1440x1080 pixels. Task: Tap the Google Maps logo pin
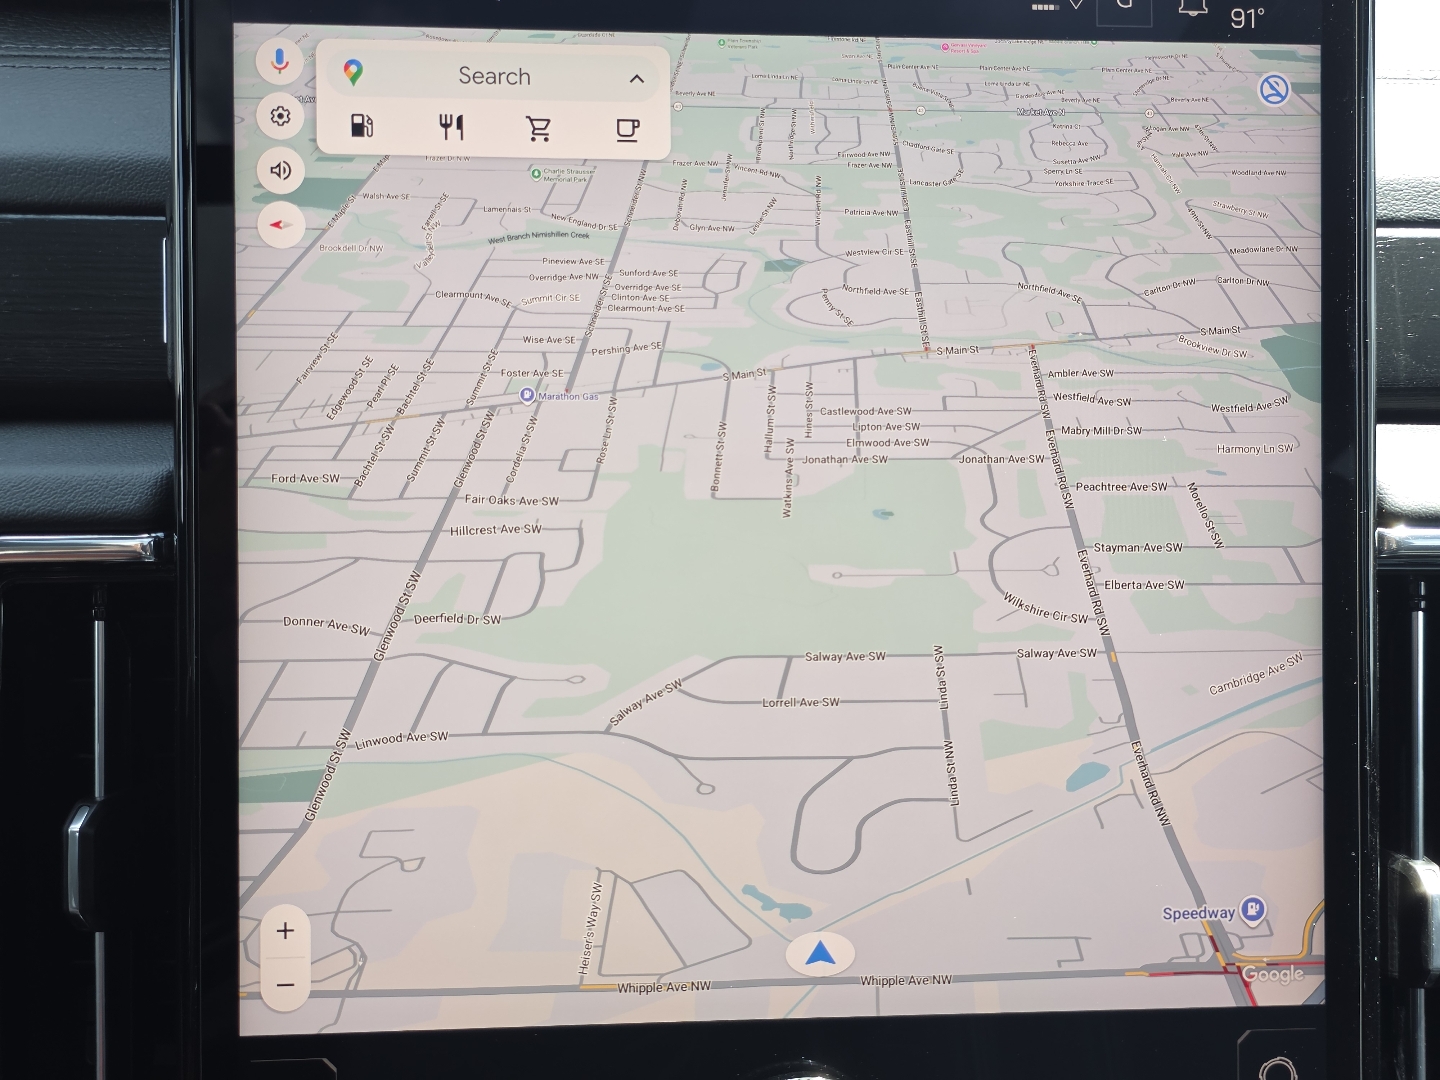coord(353,72)
